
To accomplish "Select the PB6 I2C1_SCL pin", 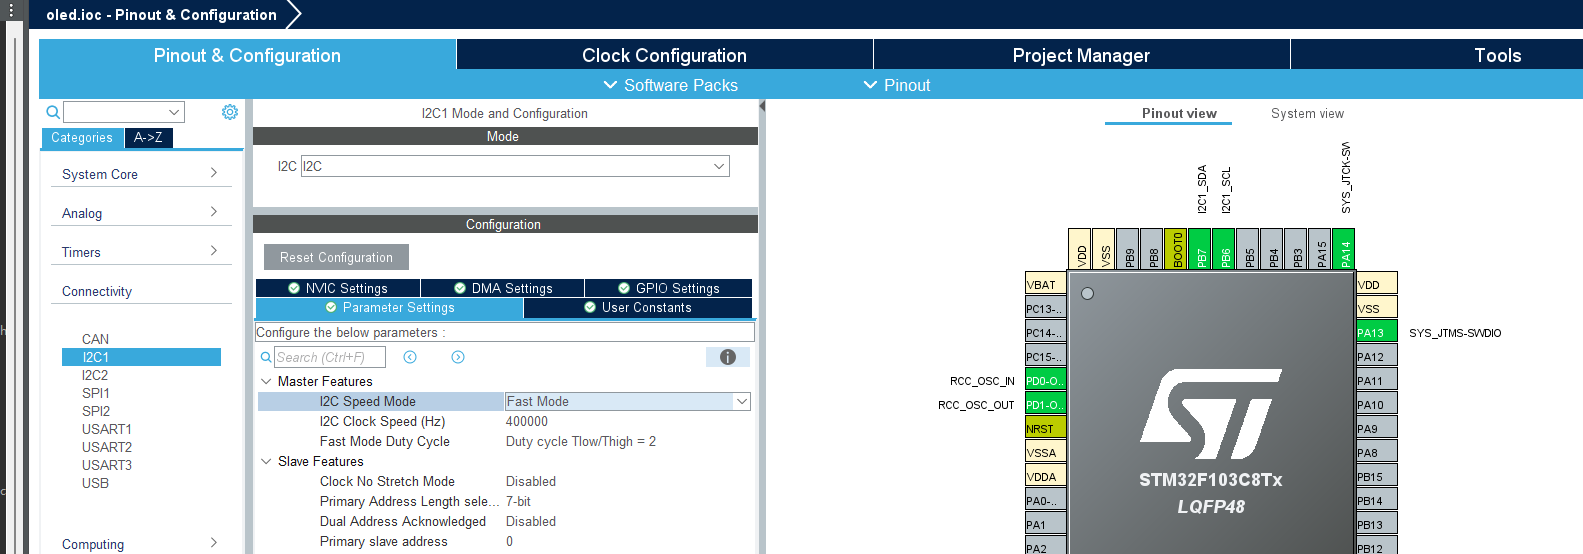I will (1223, 249).
